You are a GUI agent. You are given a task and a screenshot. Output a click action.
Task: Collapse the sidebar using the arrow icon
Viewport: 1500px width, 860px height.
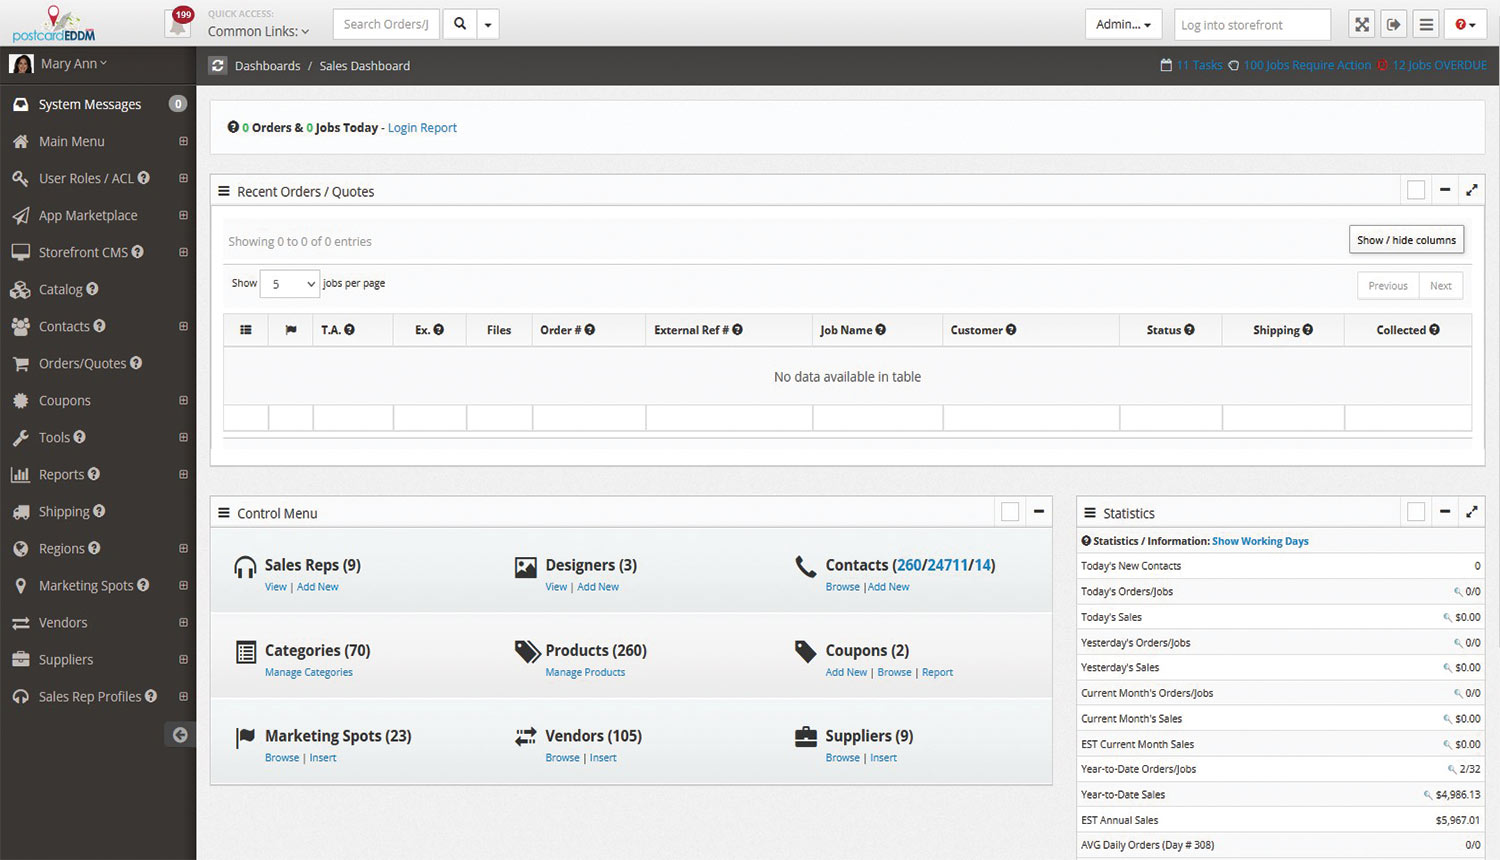click(181, 734)
